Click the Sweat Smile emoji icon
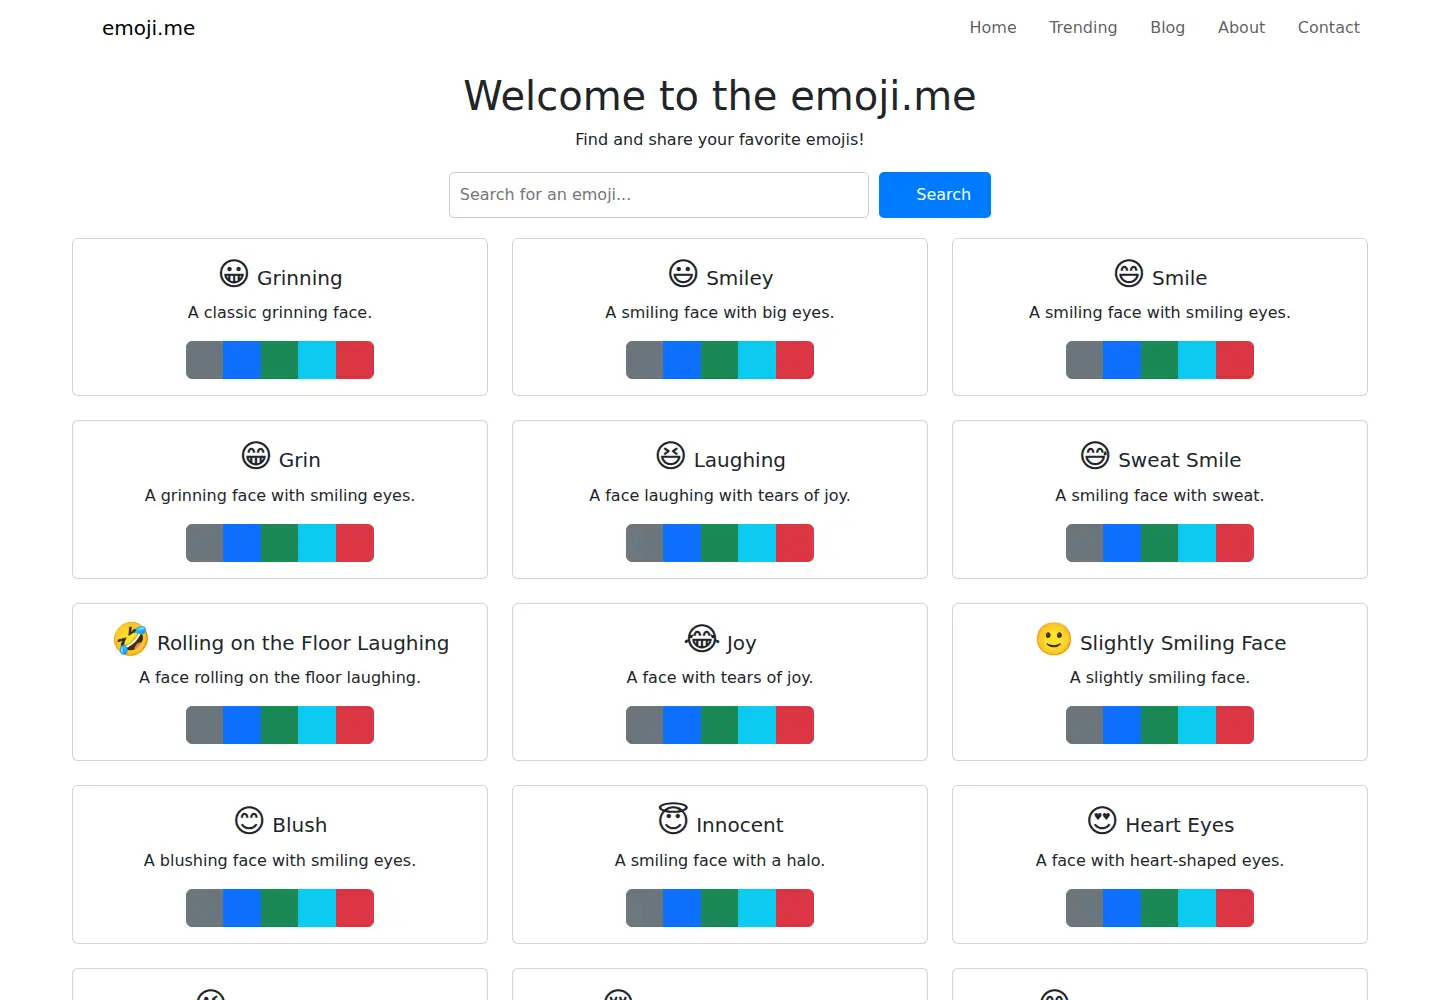The width and height of the screenshot is (1440, 1000). point(1095,456)
